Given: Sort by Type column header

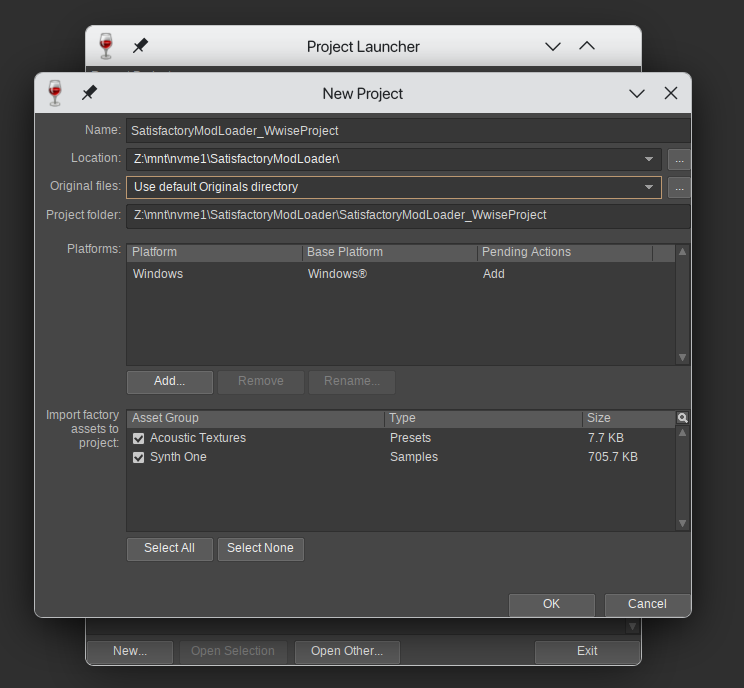Looking at the screenshot, I should click(x=484, y=418).
